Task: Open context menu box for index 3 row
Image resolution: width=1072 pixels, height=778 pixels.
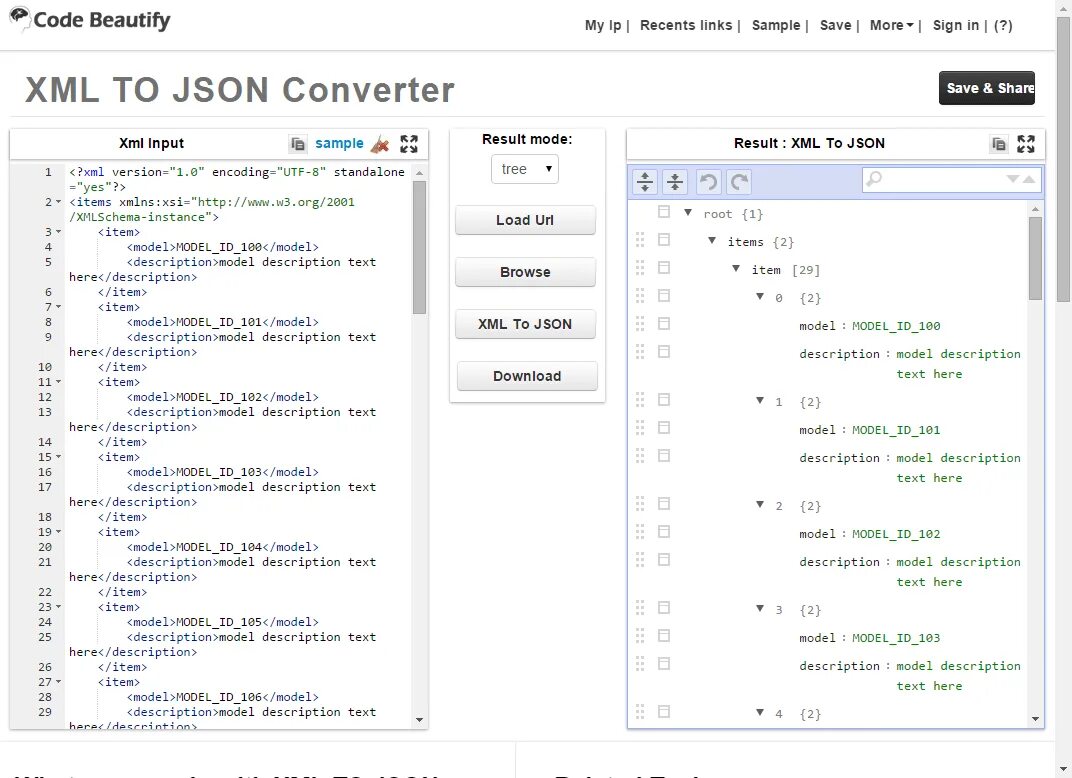Action: 664,608
